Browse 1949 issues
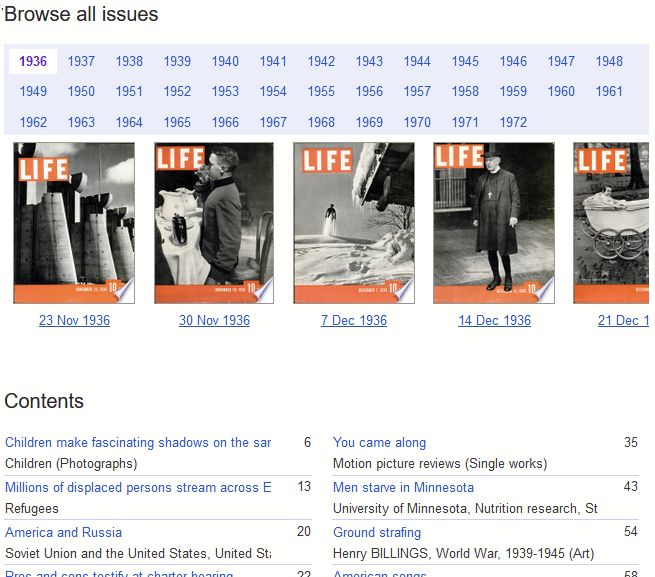Screen dimensions: 655x577 33,92
